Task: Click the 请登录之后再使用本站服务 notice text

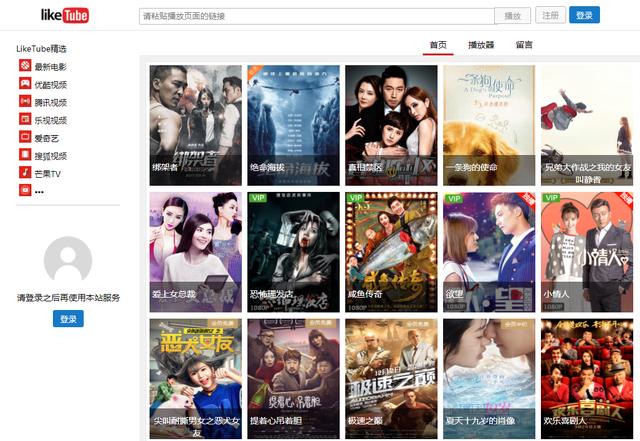Action: pyautogui.click(x=68, y=298)
